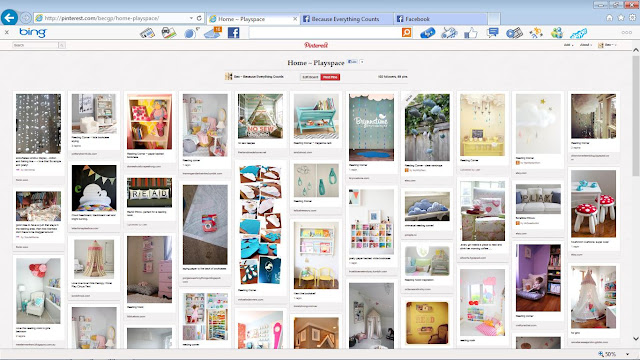Click the refresh icon in the address bar
This screenshot has width=640, height=360.
(199, 18)
